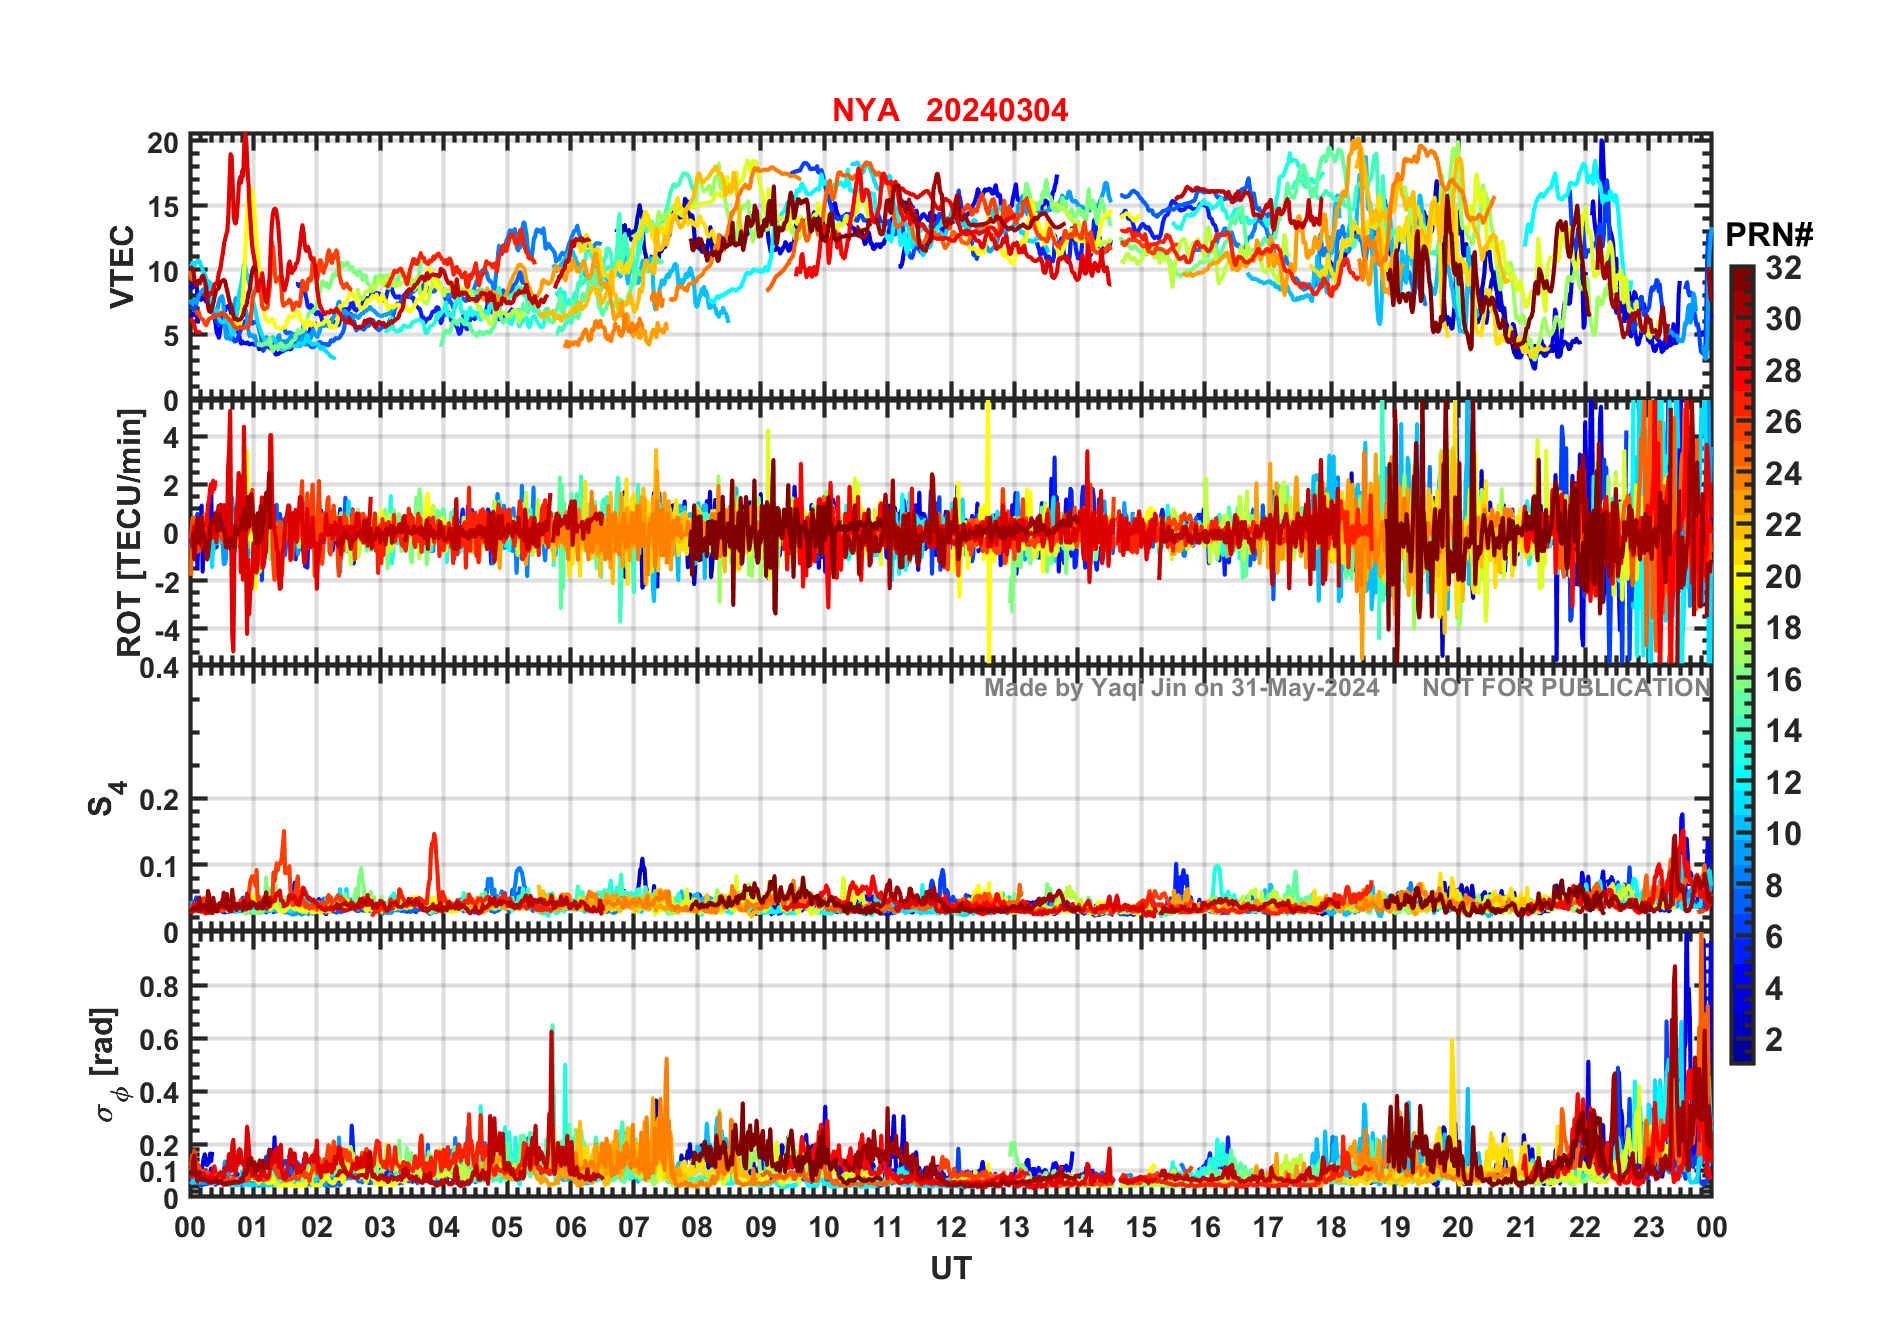1902x1330 pixels.
Task: Click colorbar tick label "24"
Action: 1783,474
